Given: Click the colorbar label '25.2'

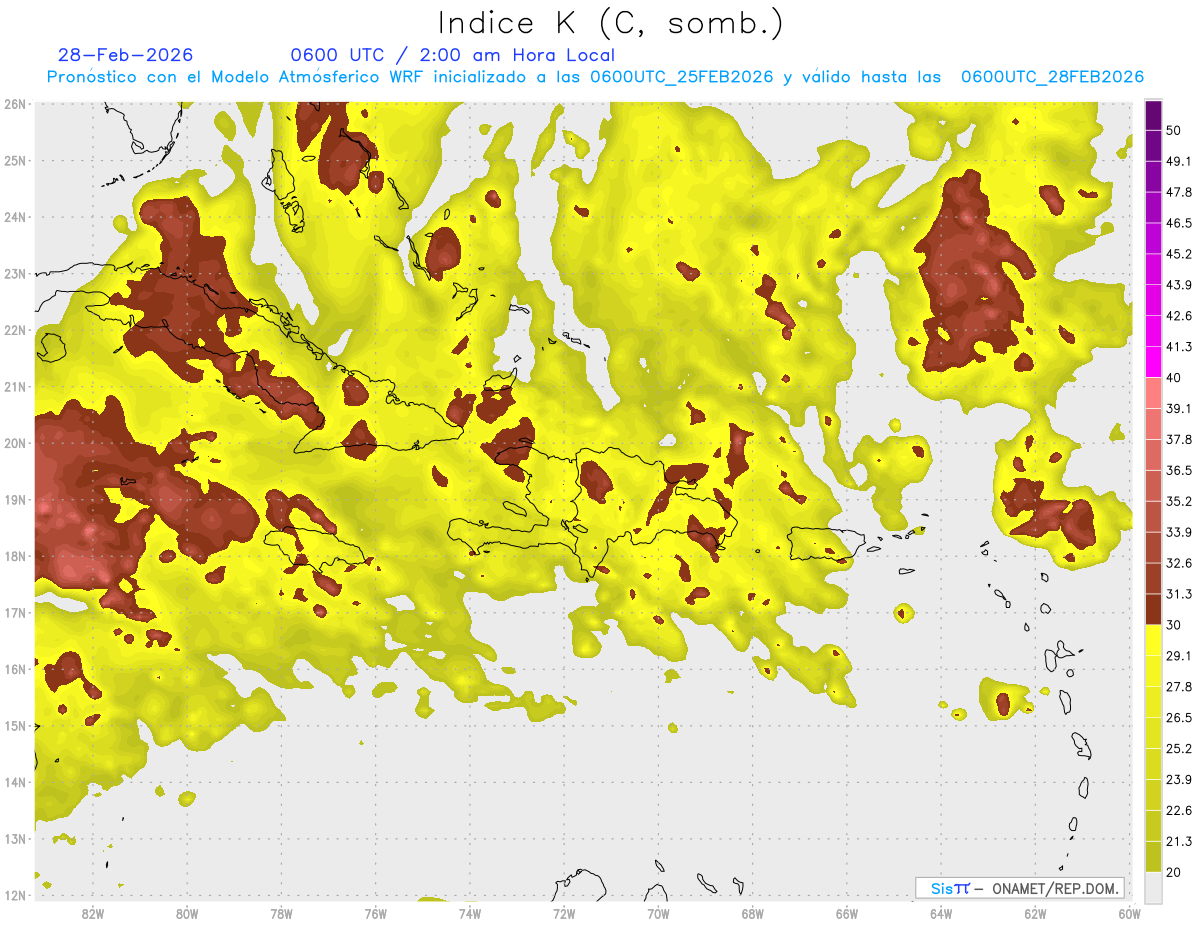Looking at the screenshot, I should tap(1179, 749).
